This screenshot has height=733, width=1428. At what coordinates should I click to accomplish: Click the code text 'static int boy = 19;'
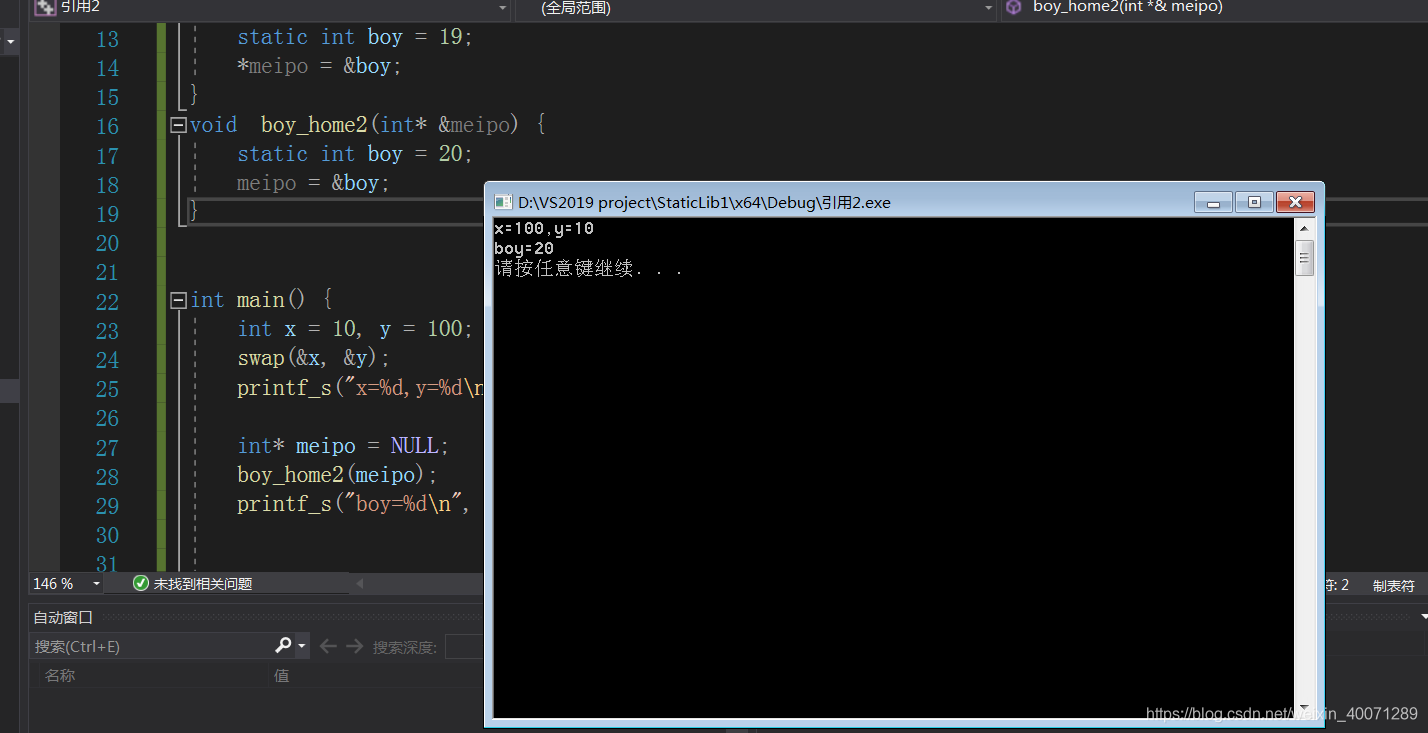click(355, 37)
